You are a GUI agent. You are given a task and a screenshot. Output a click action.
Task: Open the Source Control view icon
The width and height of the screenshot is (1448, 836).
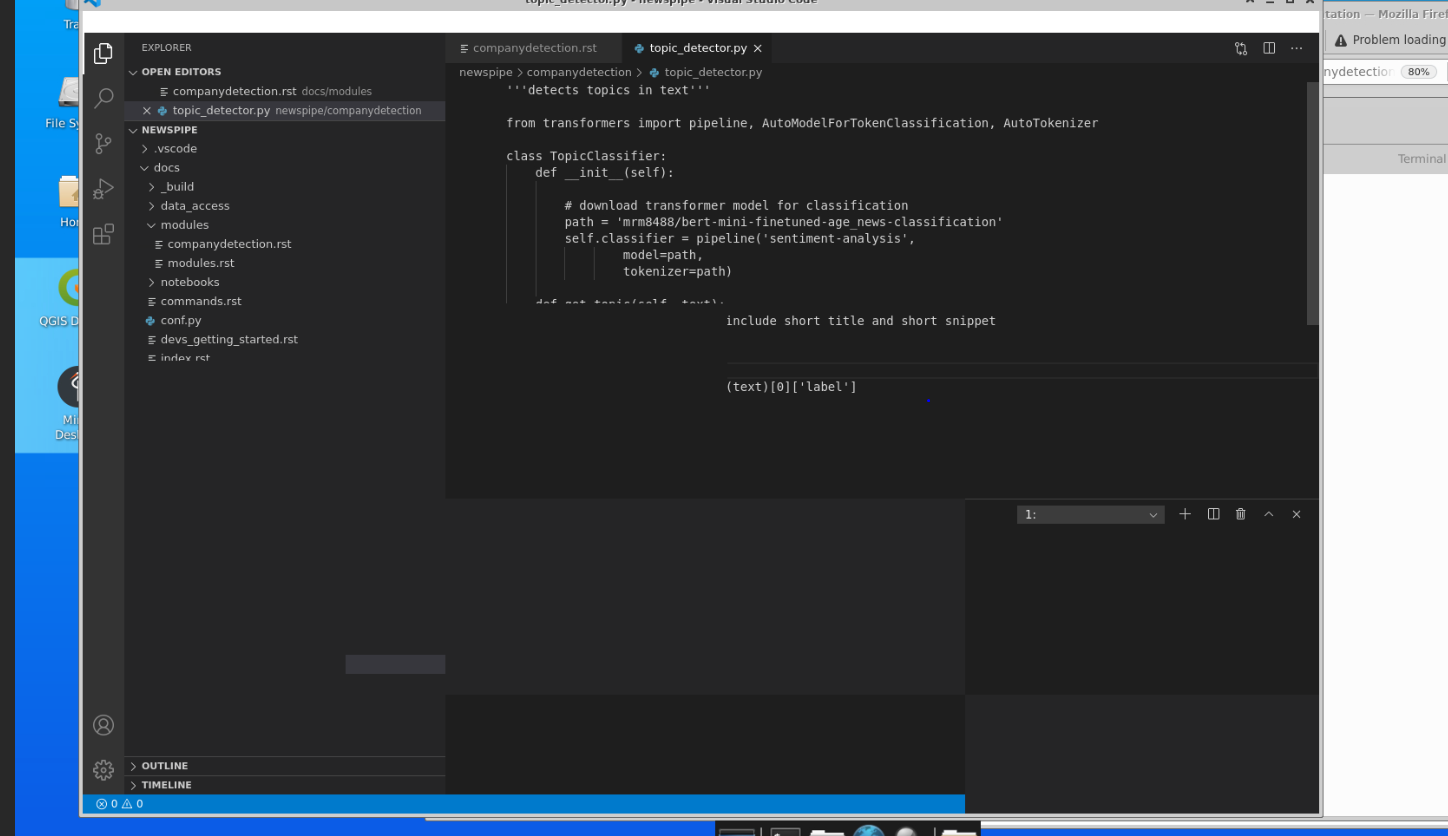pos(103,144)
